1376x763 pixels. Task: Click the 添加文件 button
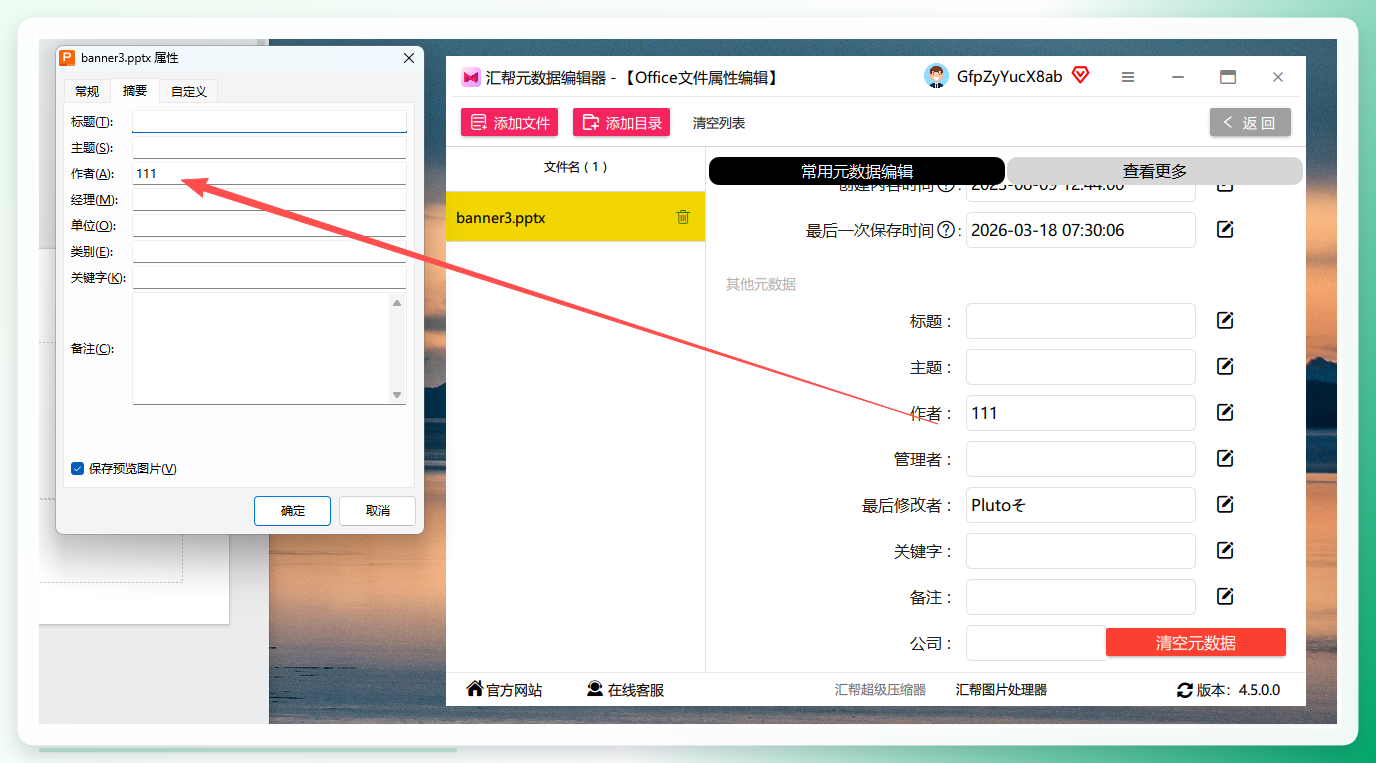510,122
